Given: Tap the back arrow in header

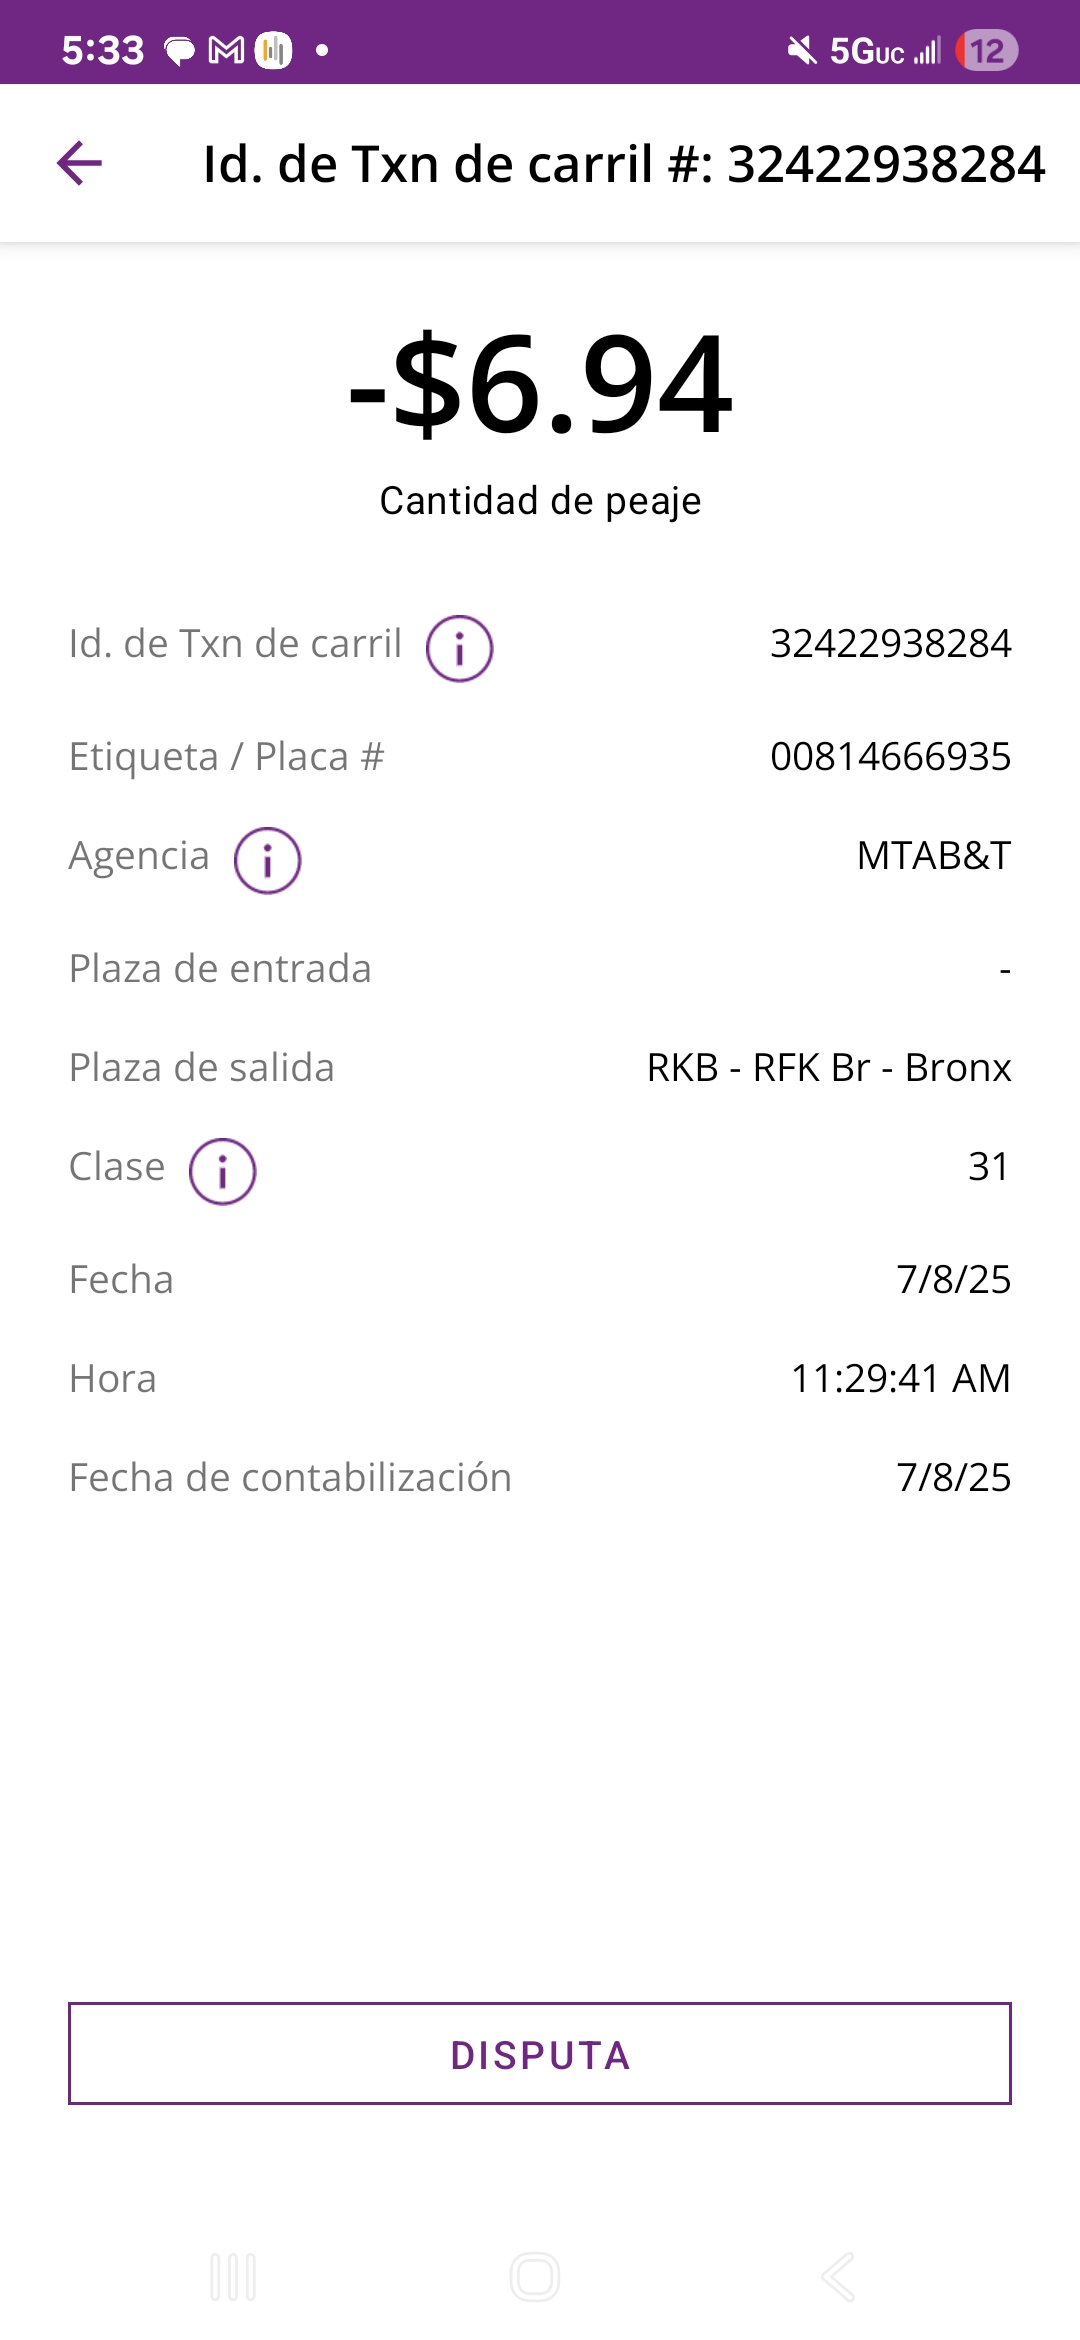Looking at the screenshot, I should (x=80, y=164).
